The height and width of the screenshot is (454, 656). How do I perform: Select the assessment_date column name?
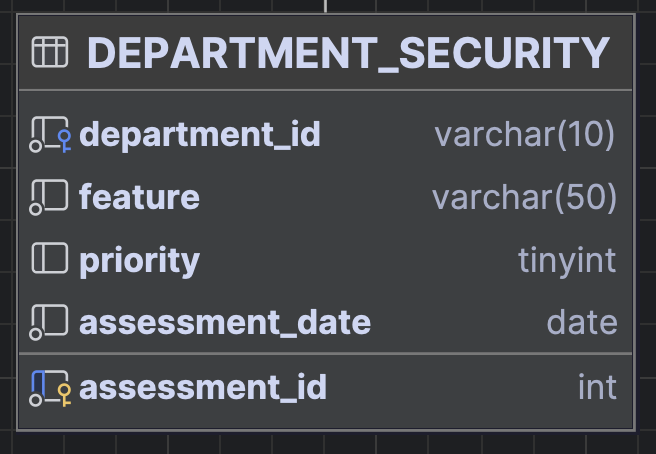pyautogui.click(x=225, y=323)
